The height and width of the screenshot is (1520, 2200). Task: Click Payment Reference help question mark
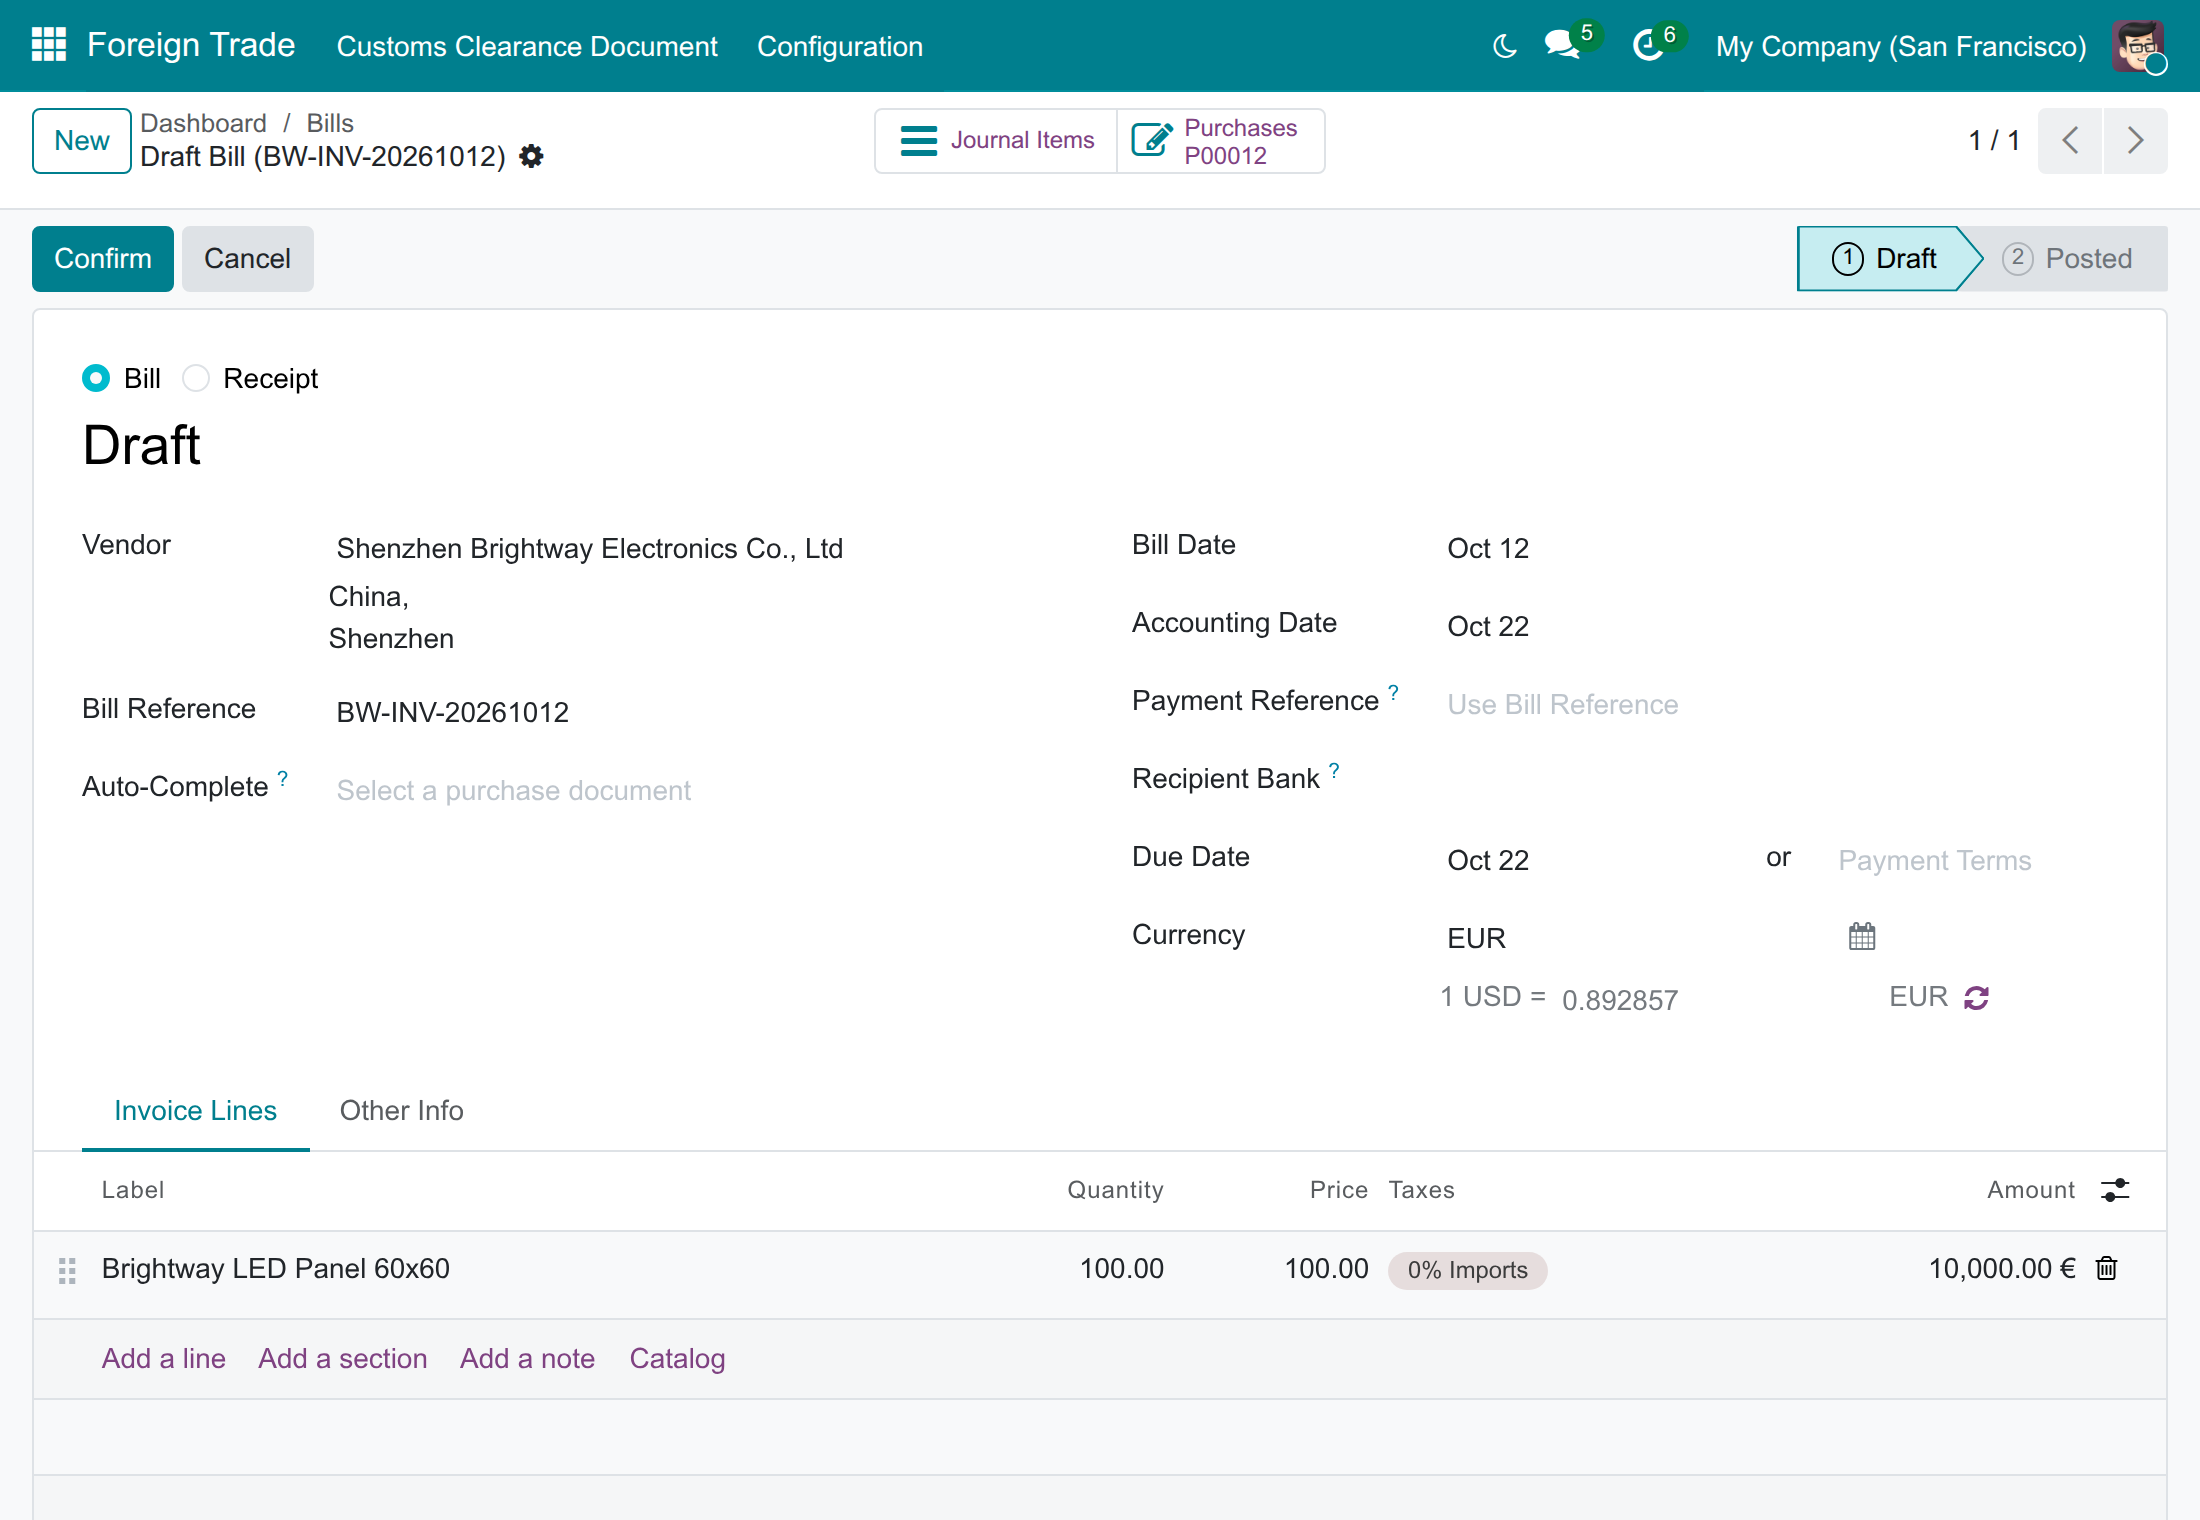pos(1393,692)
